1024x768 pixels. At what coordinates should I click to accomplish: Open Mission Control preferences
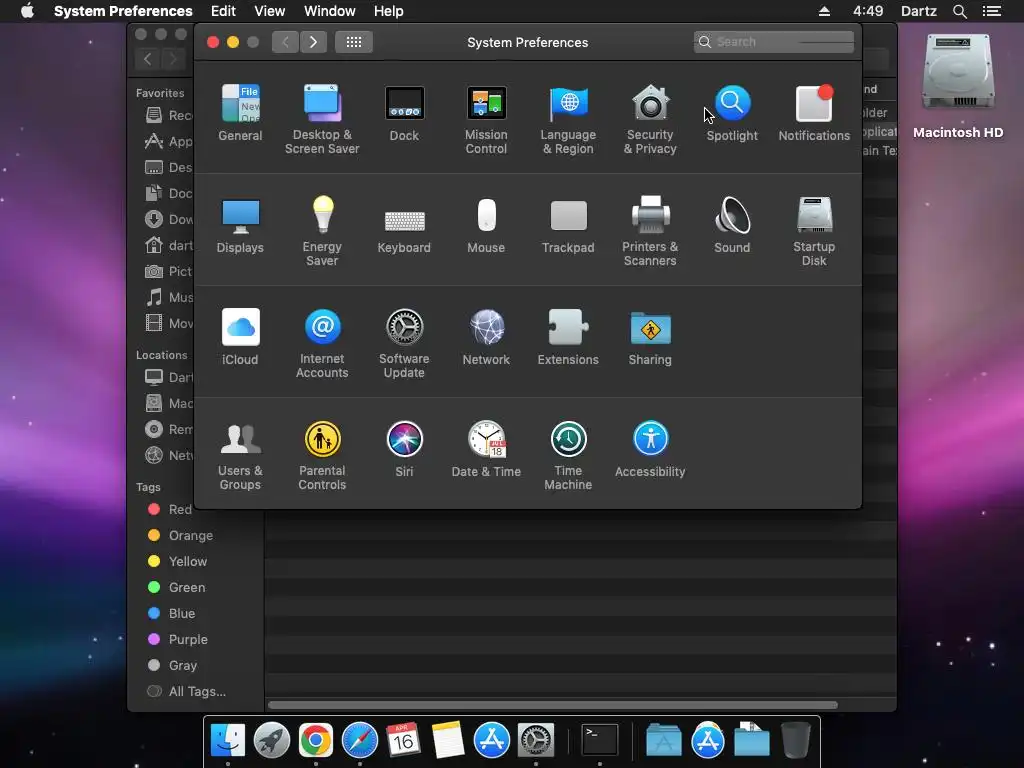(x=486, y=120)
